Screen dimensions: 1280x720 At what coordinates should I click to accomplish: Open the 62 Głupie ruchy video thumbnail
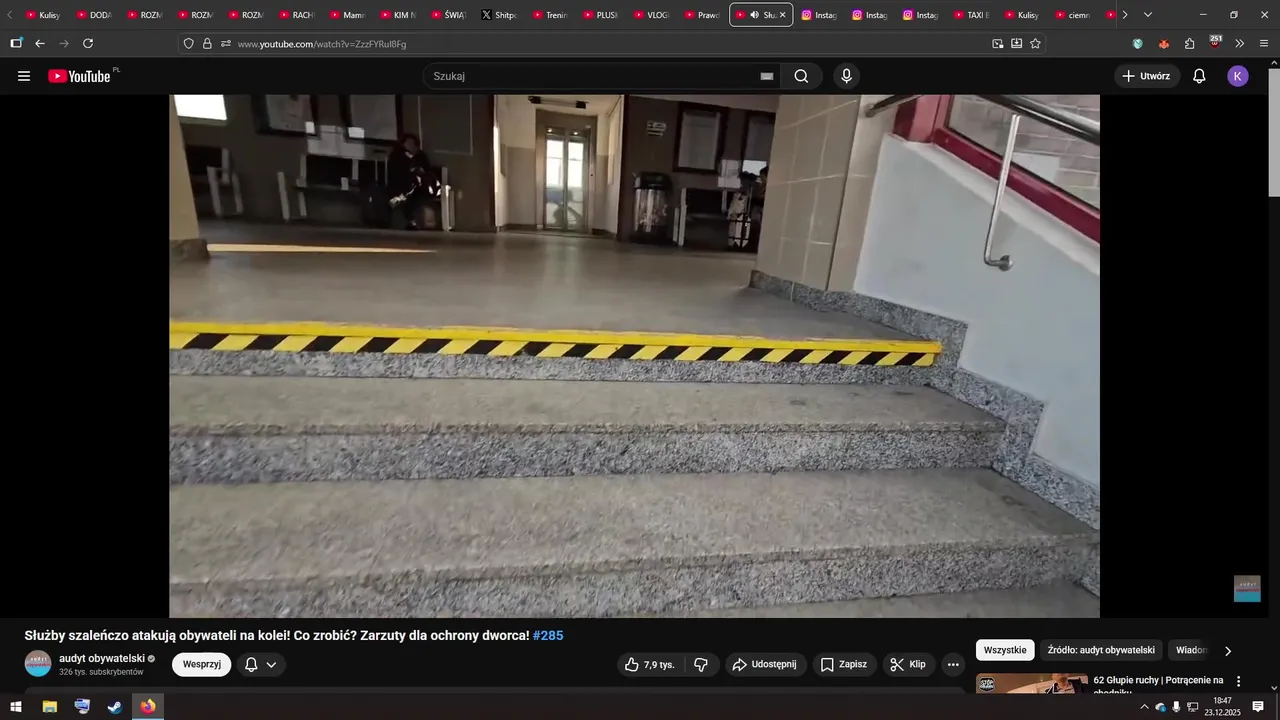coord(1031,684)
